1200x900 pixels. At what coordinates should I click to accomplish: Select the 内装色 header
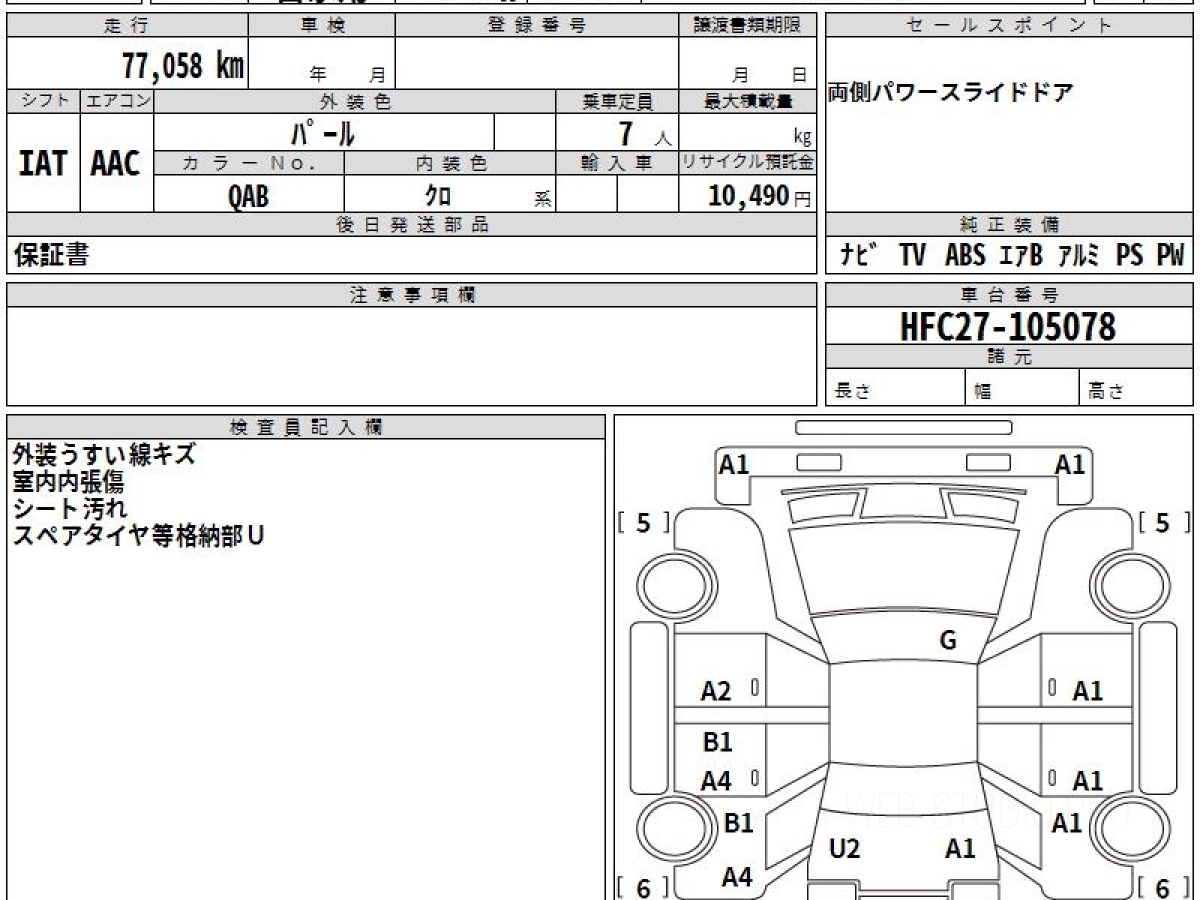click(450, 164)
